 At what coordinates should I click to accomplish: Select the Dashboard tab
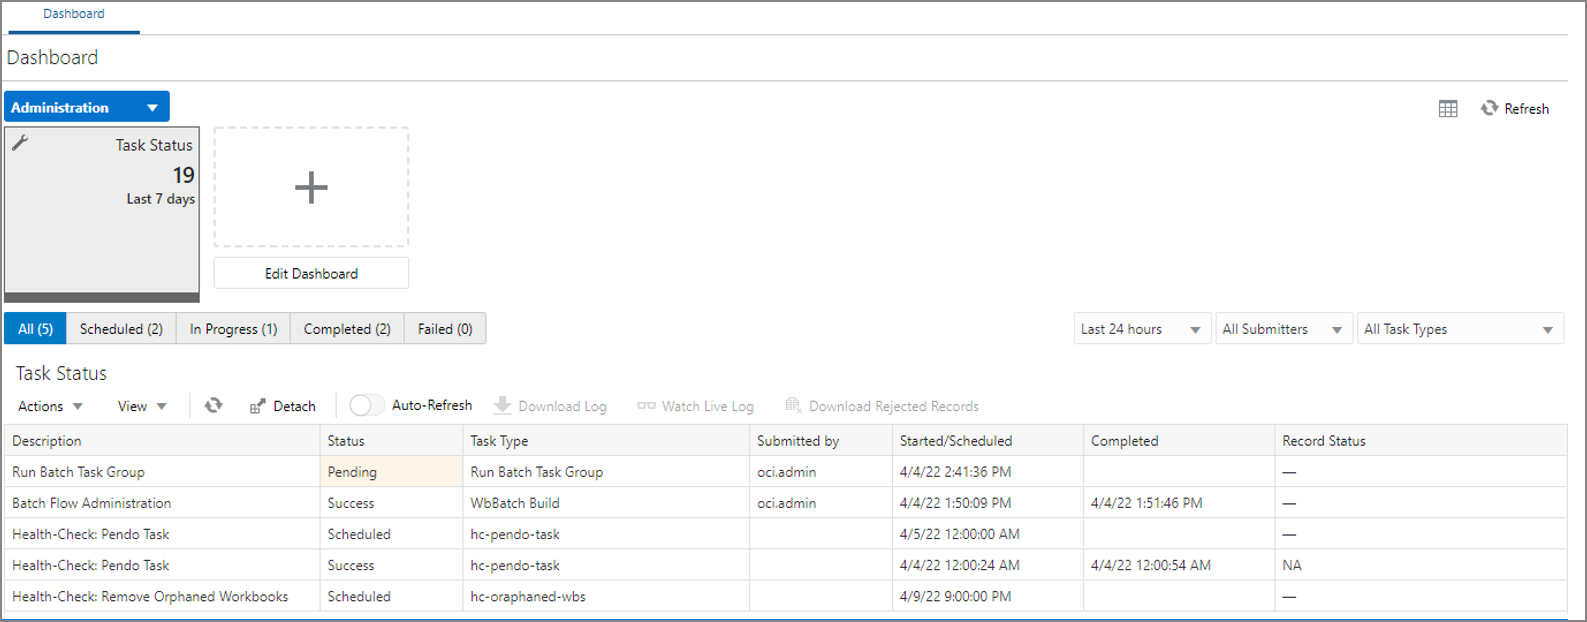(x=74, y=14)
